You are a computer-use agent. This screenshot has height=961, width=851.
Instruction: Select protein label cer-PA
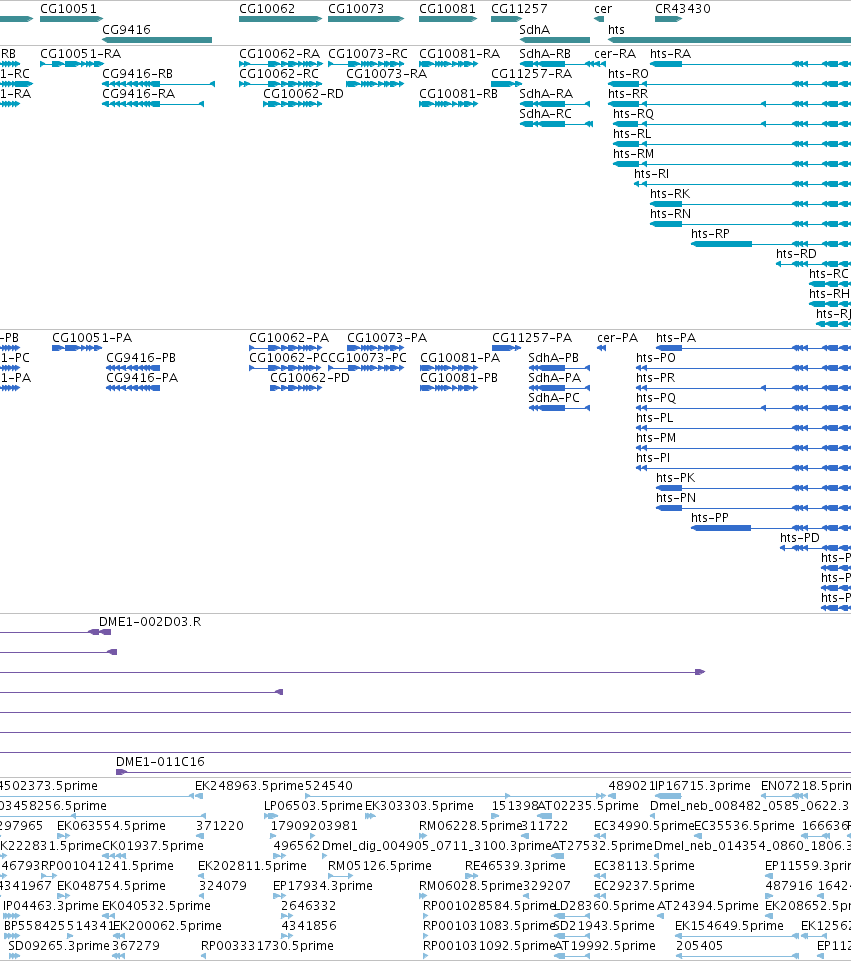coord(618,337)
